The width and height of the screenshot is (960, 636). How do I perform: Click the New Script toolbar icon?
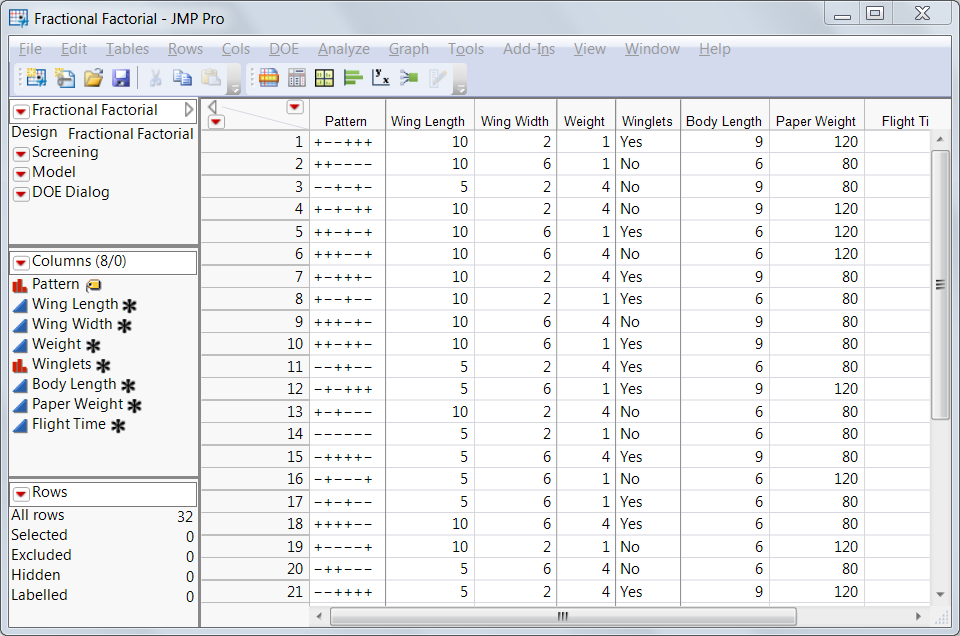click(65, 77)
